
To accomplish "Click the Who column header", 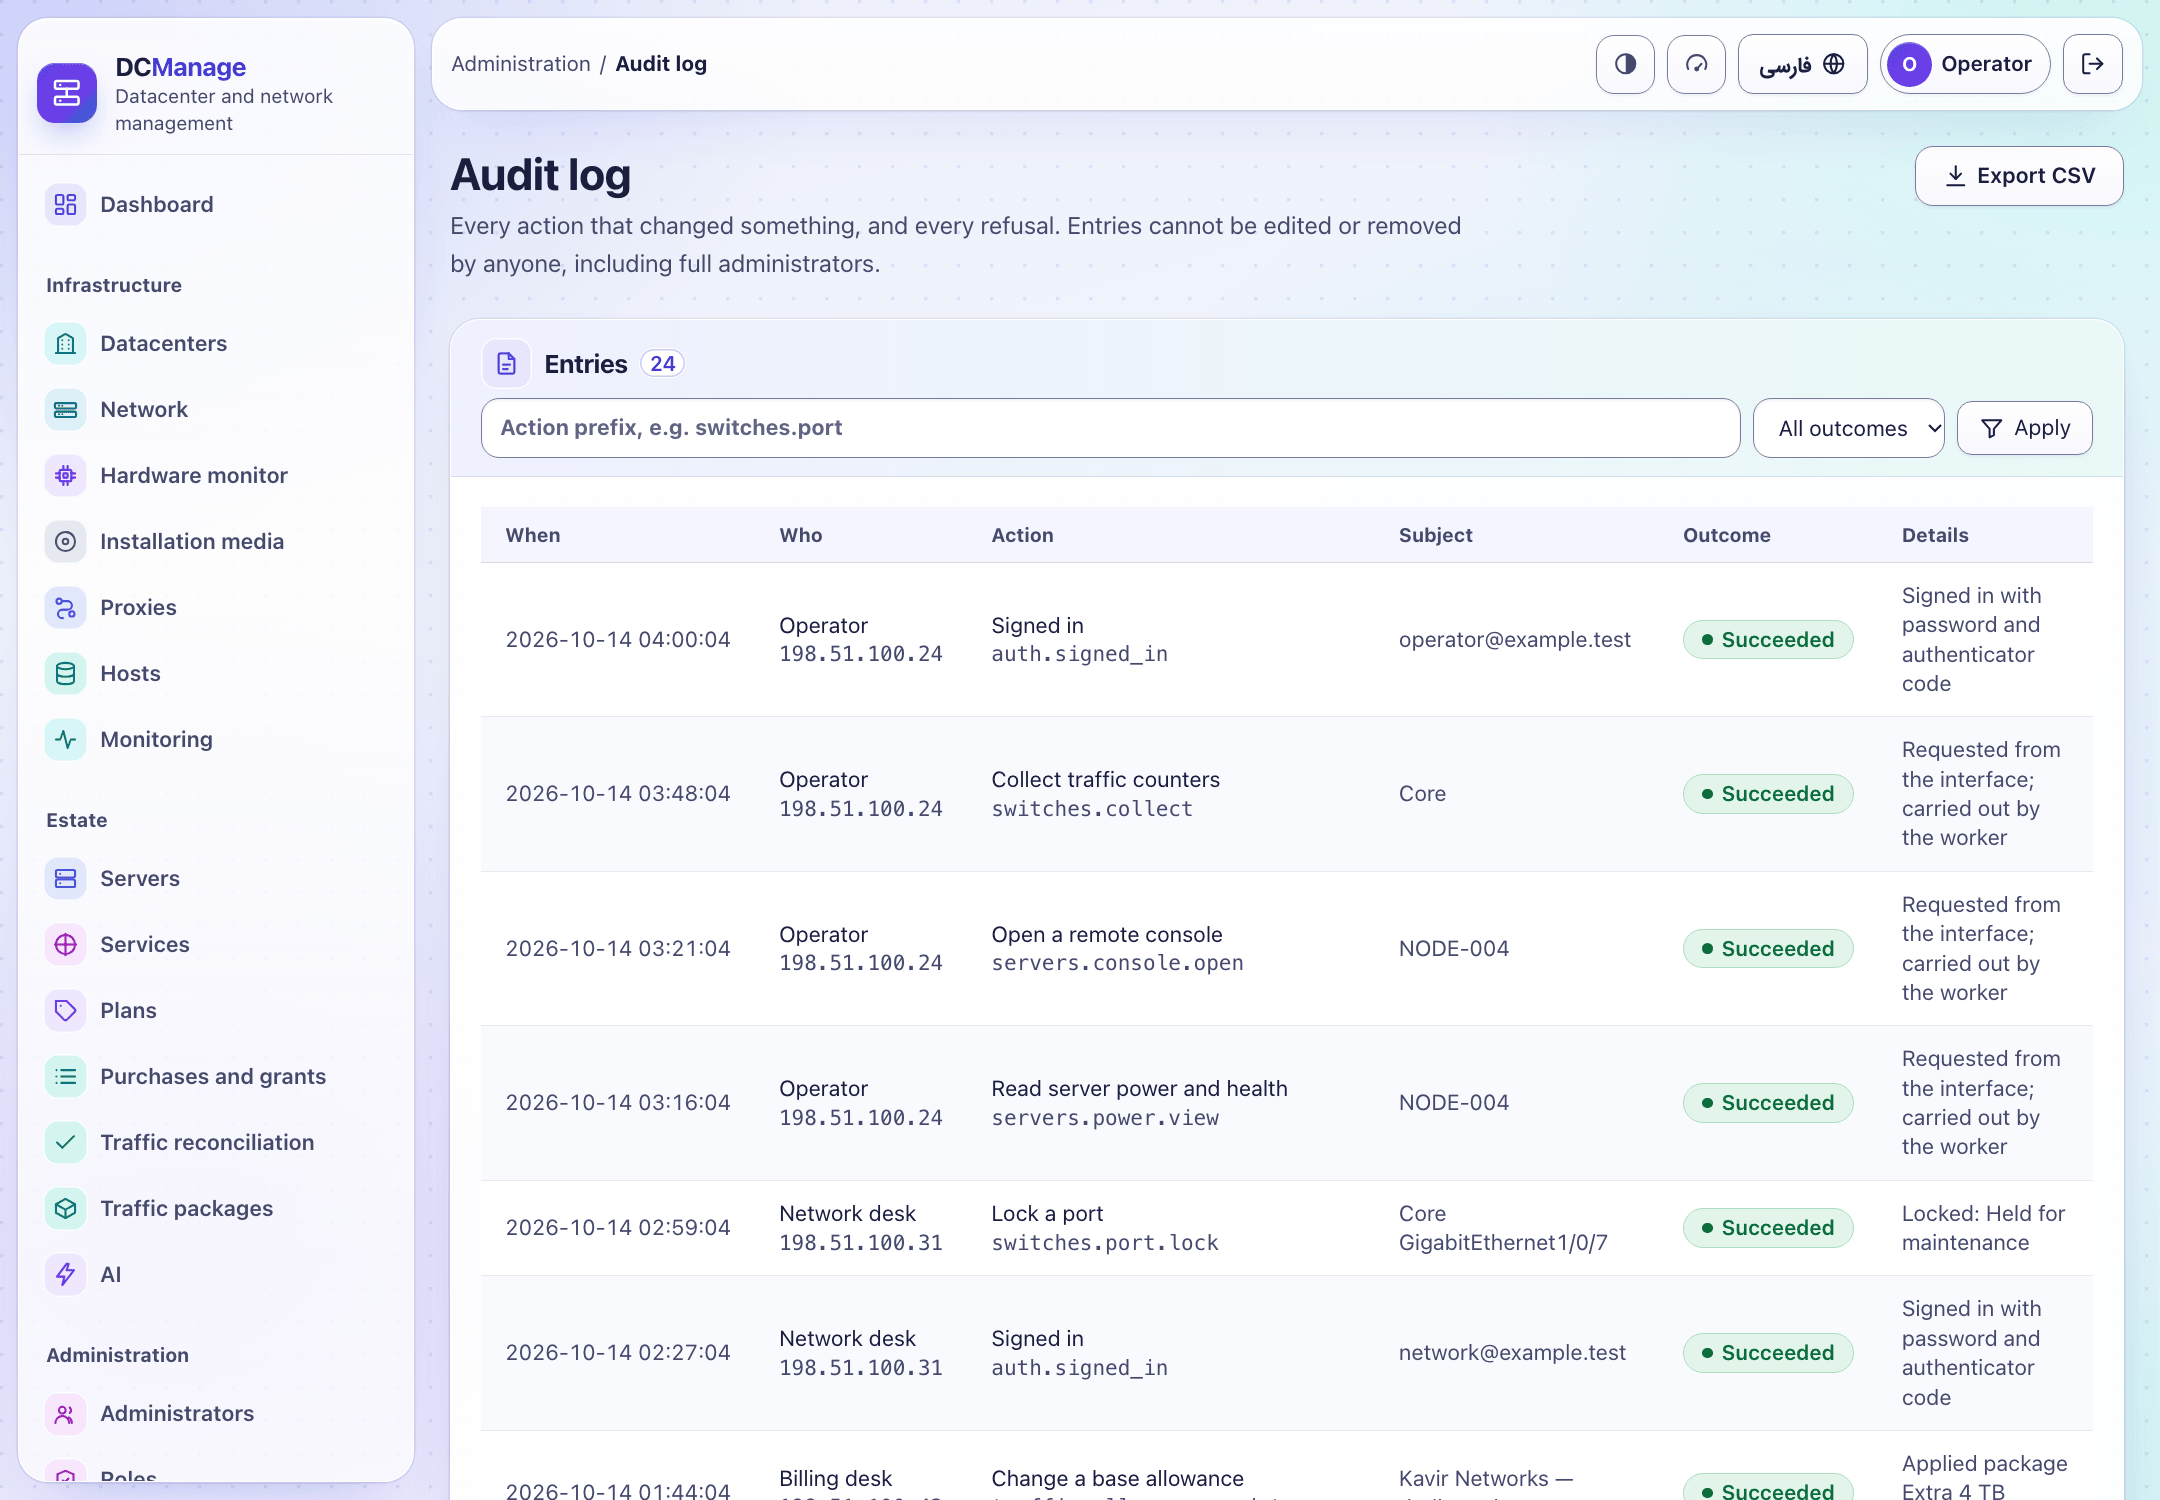I will click(x=800, y=535).
